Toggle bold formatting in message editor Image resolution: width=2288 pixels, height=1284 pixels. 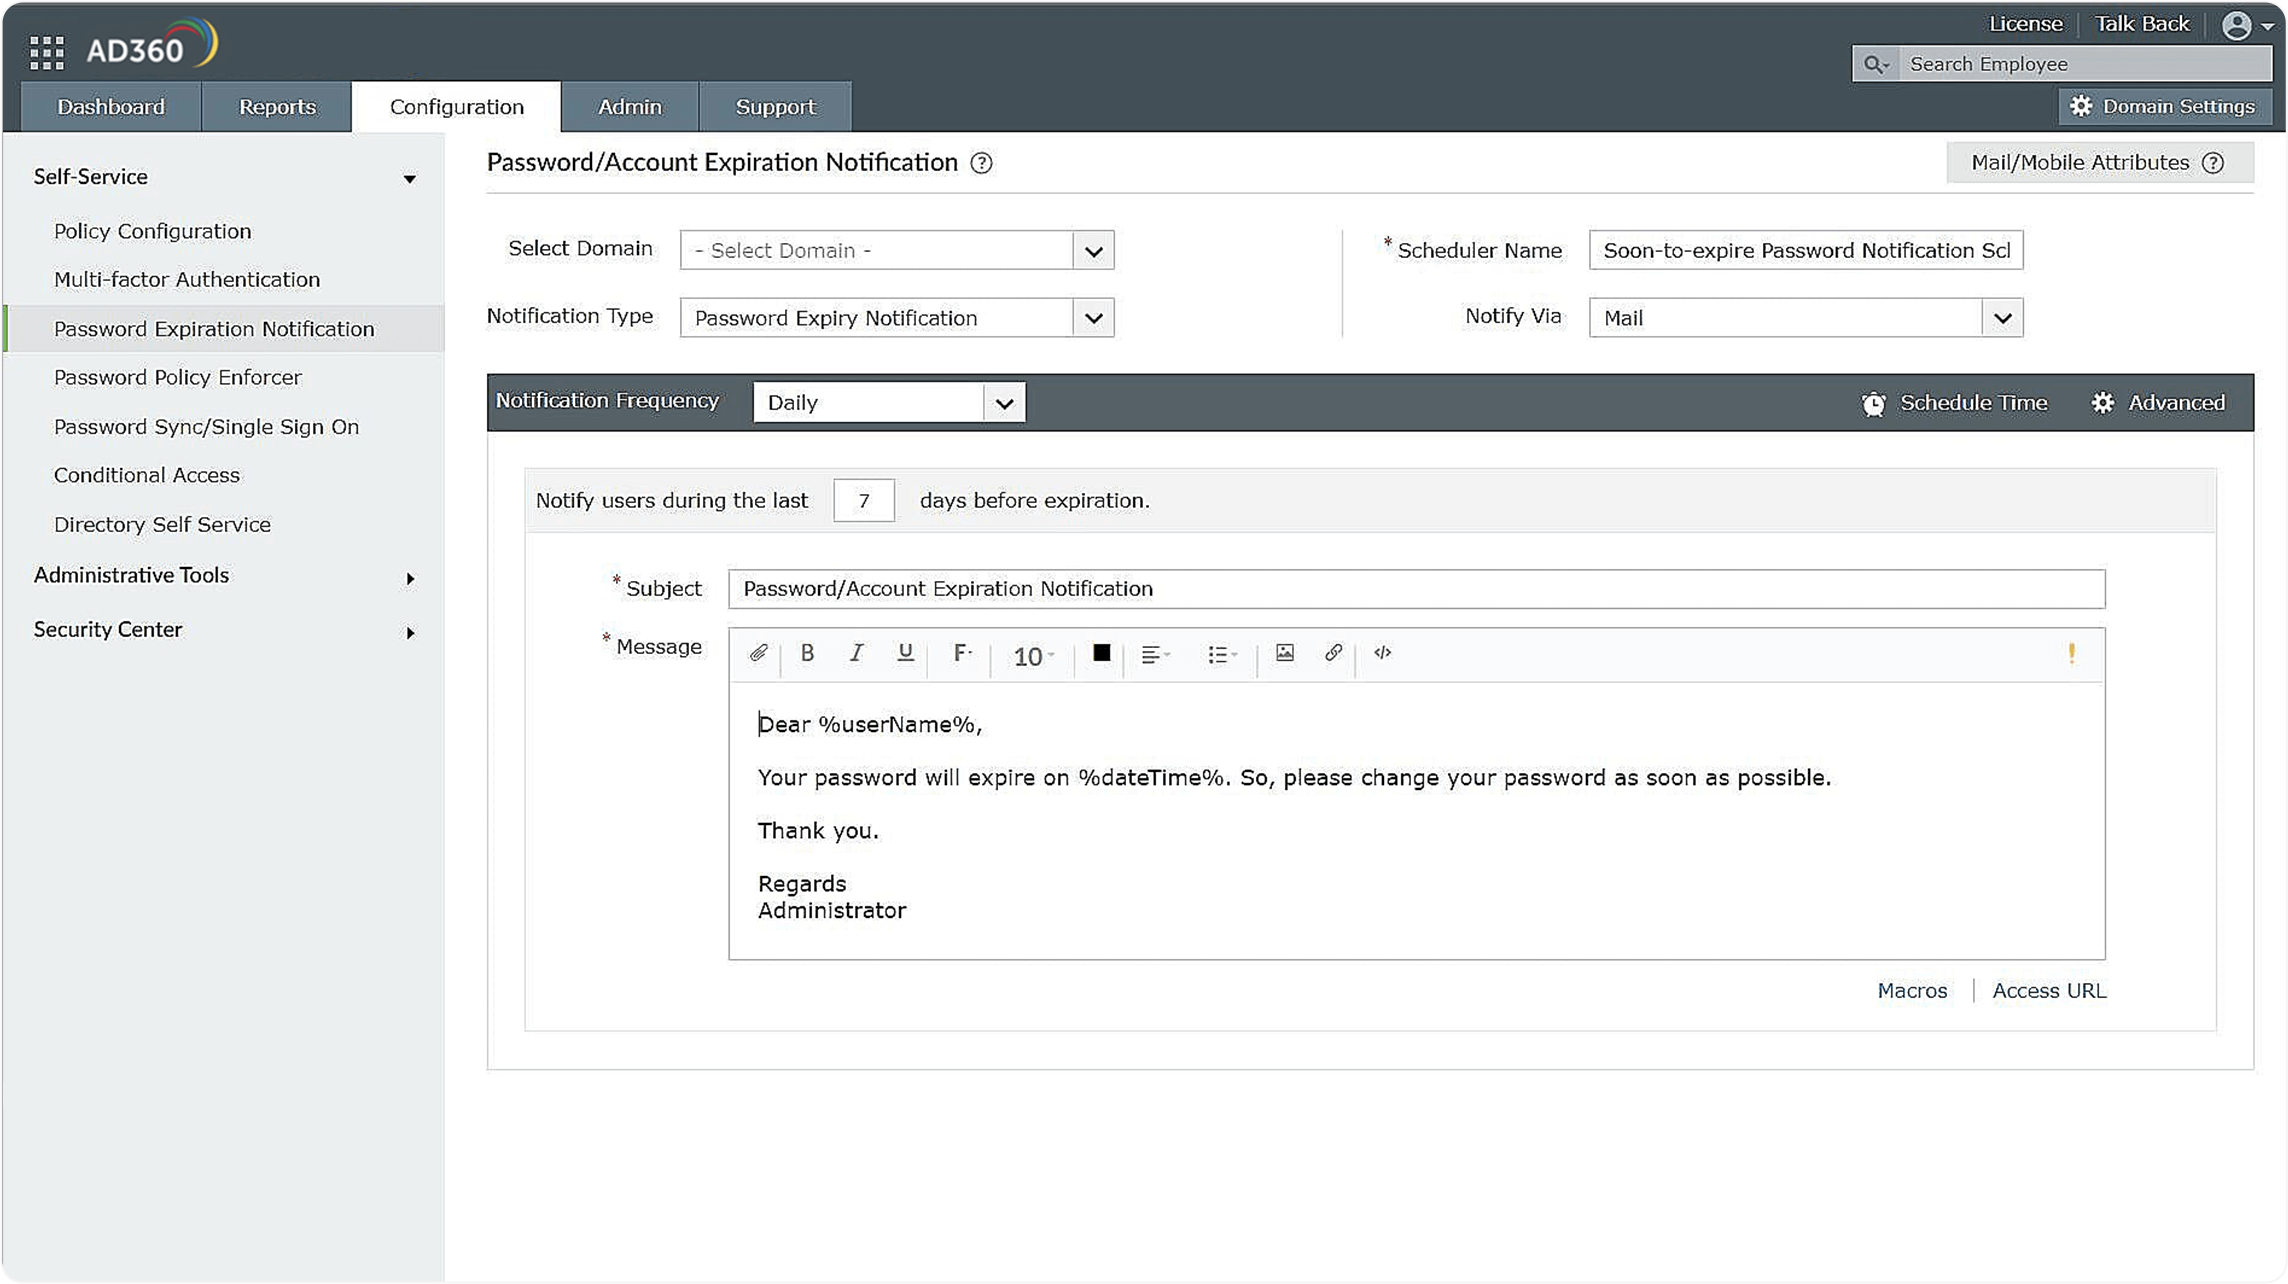click(x=807, y=653)
